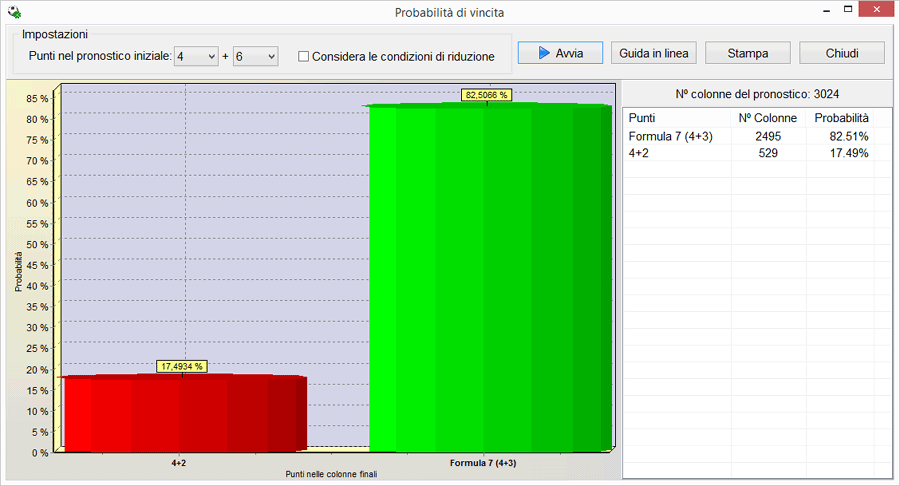Maximize the Probabilità di vincita window
Image resolution: width=900 pixels, height=486 pixels.
click(847, 10)
